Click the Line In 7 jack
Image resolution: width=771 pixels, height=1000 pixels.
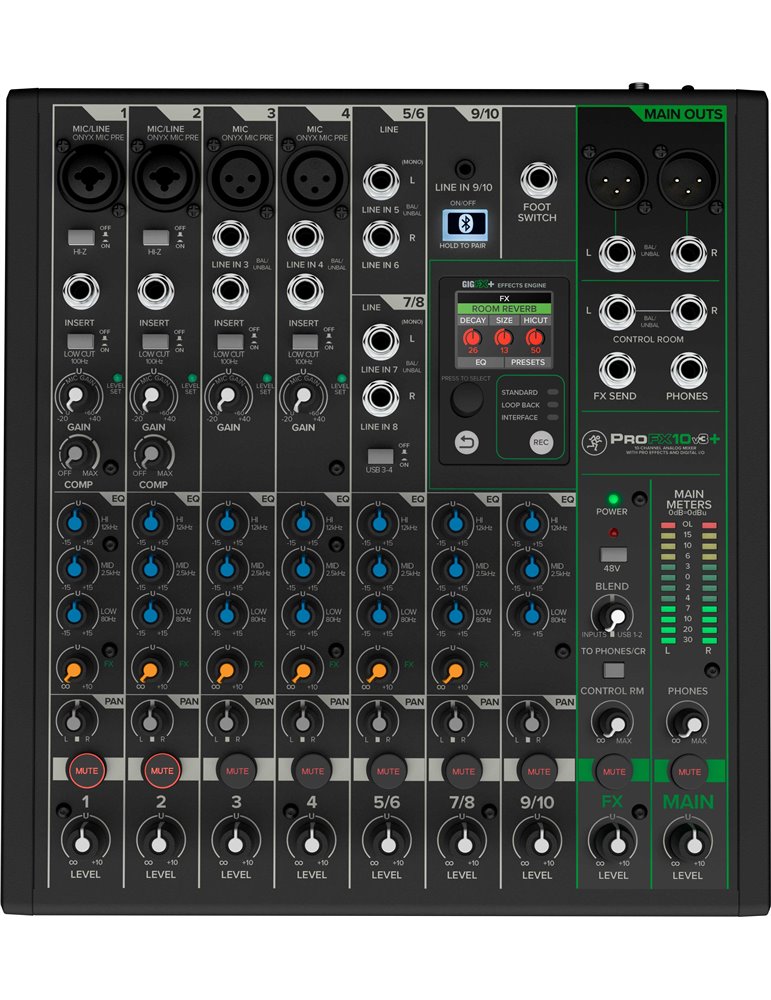pos(381,342)
